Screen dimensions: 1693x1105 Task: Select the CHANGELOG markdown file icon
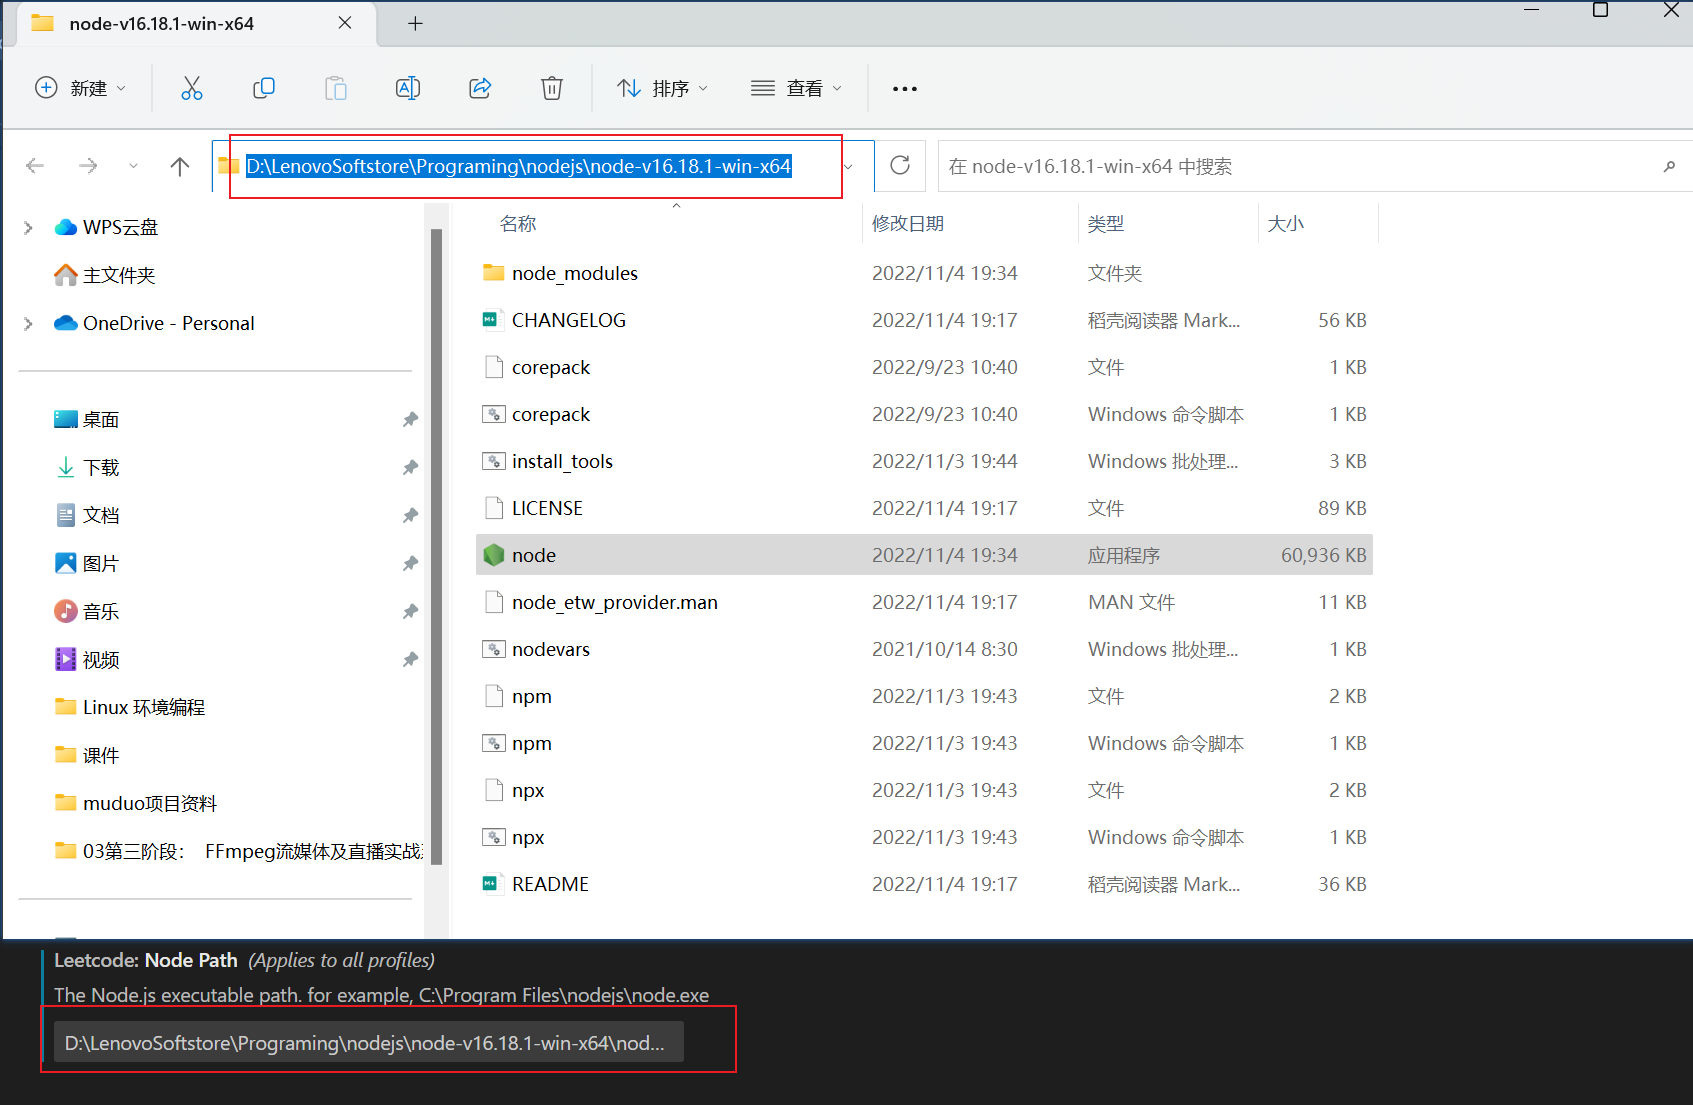tap(491, 320)
